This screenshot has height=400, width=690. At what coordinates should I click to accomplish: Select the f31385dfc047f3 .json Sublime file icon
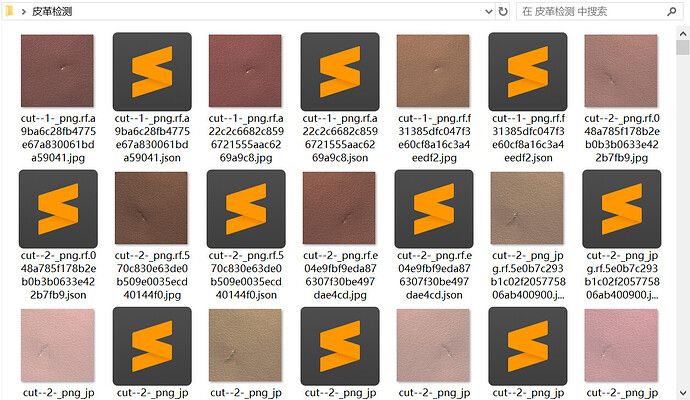(x=528, y=71)
